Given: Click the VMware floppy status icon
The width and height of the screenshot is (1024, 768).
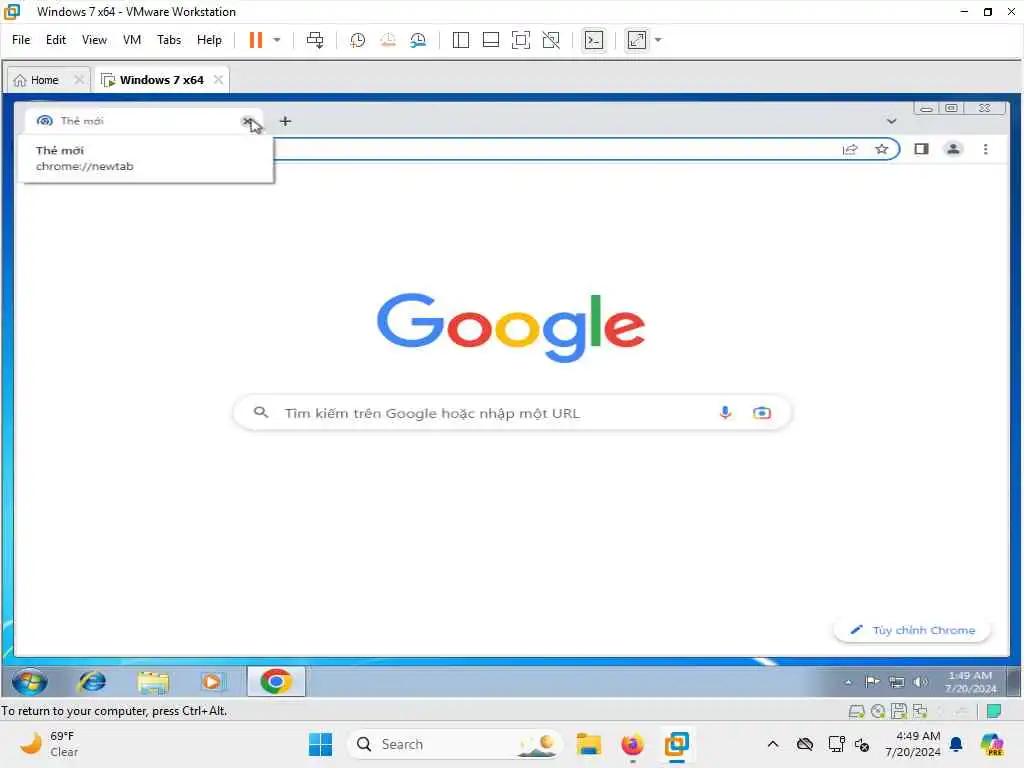Looking at the screenshot, I should pyautogui.click(x=899, y=711).
